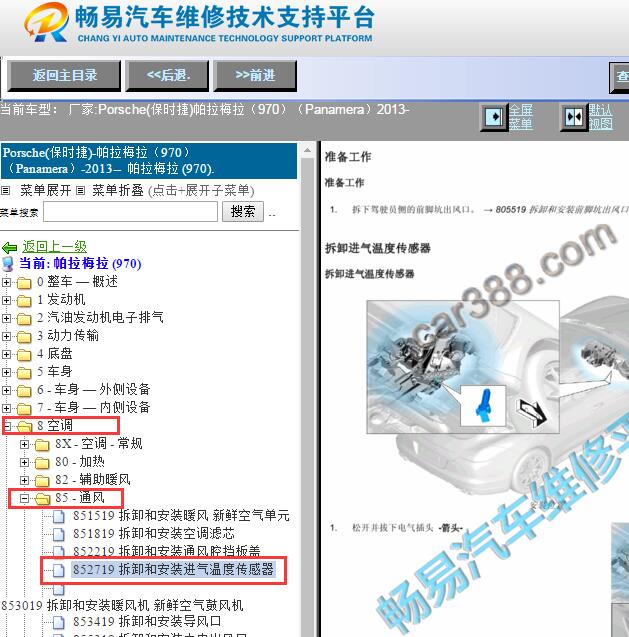The width and height of the screenshot is (629, 637).
Task: Open 853019 拆卸和安装暖风机 新鲜空气鼓风机
Action: 122,605
